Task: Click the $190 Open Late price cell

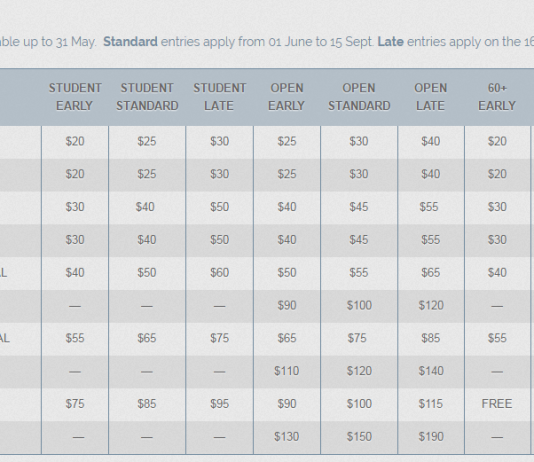Action: (x=431, y=437)
